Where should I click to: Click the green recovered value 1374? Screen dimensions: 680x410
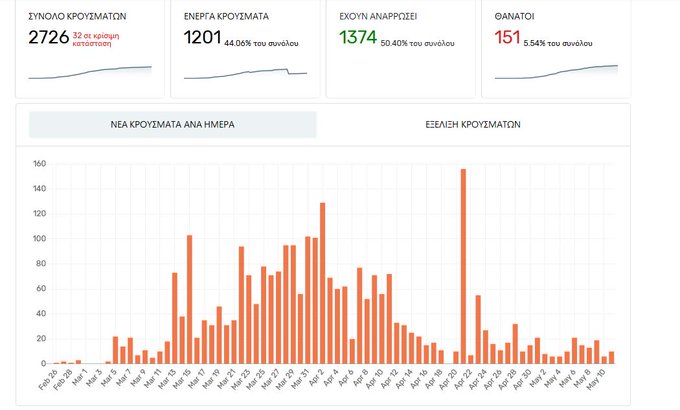click(358, 37)
